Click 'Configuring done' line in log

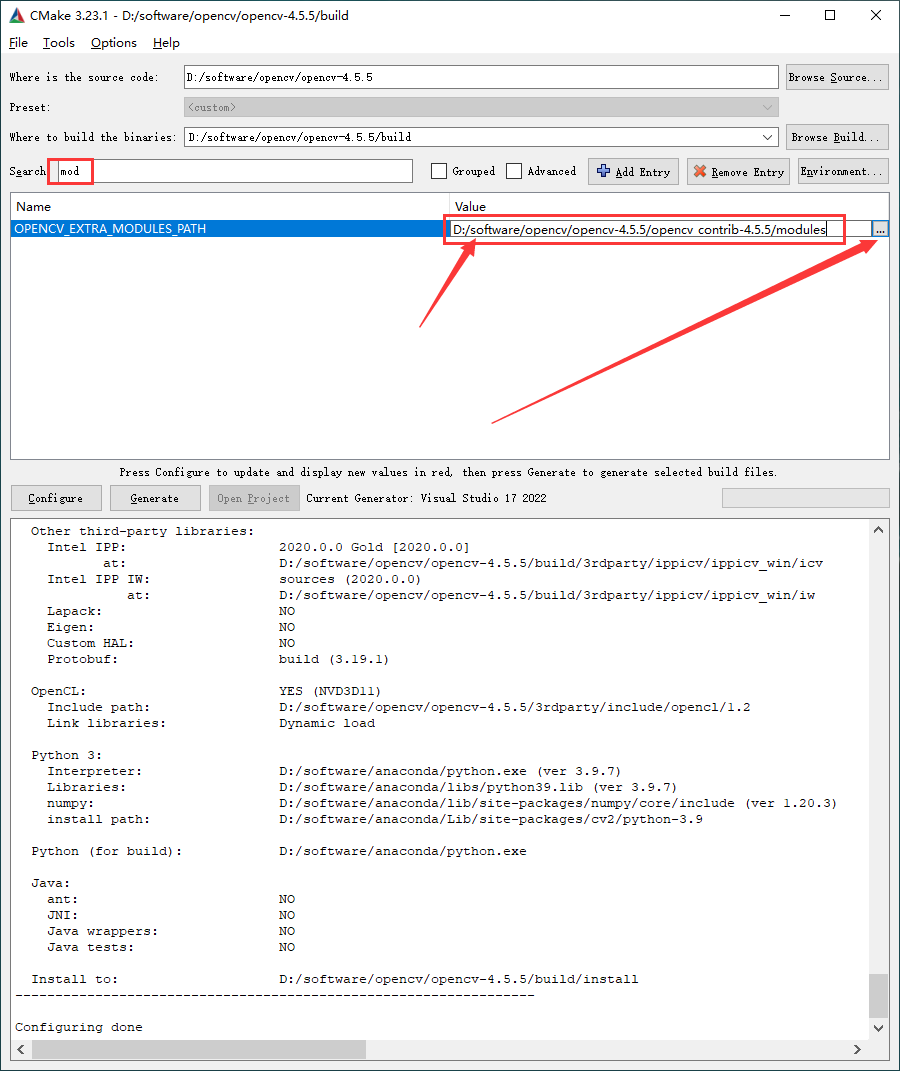click(x=79, y=1027)
